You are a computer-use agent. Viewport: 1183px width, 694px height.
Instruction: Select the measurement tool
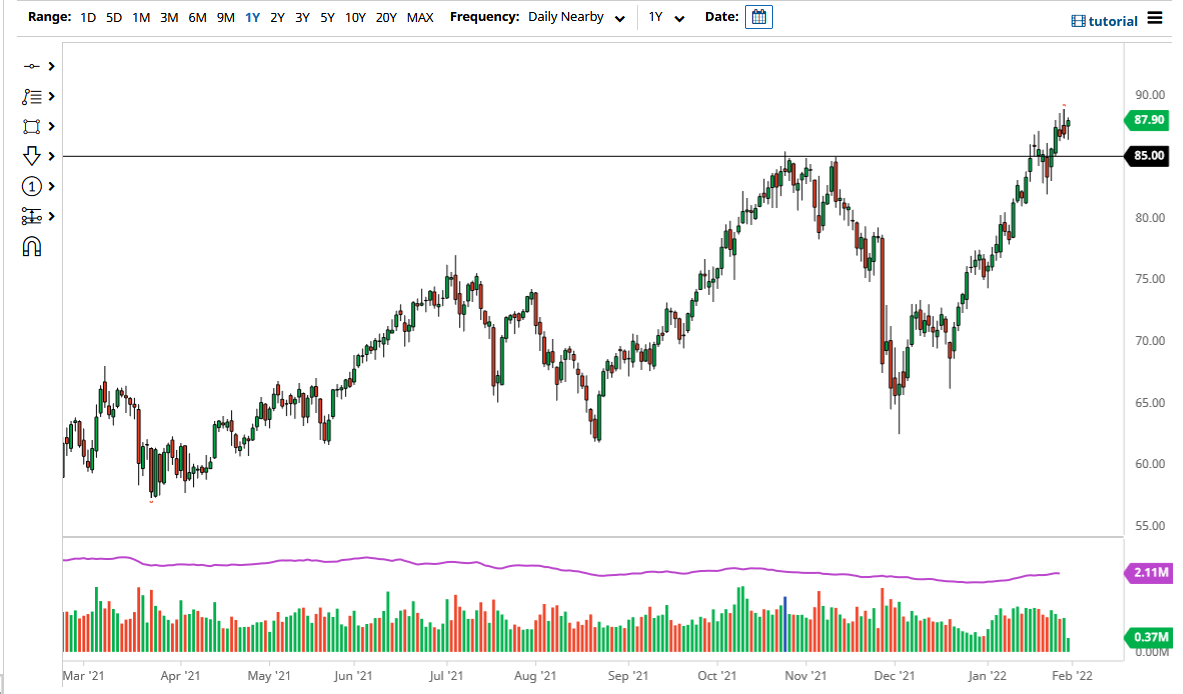tap(32, 216)
